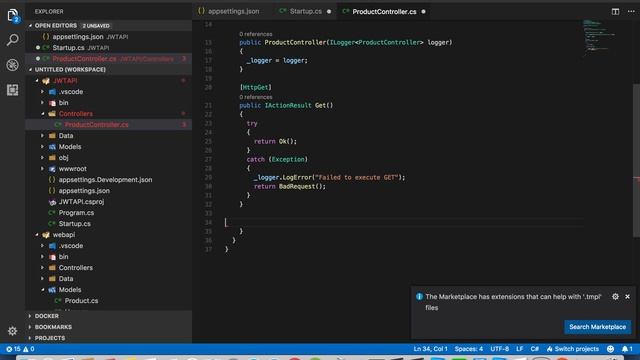Click the code minimap

pos(599,37)
